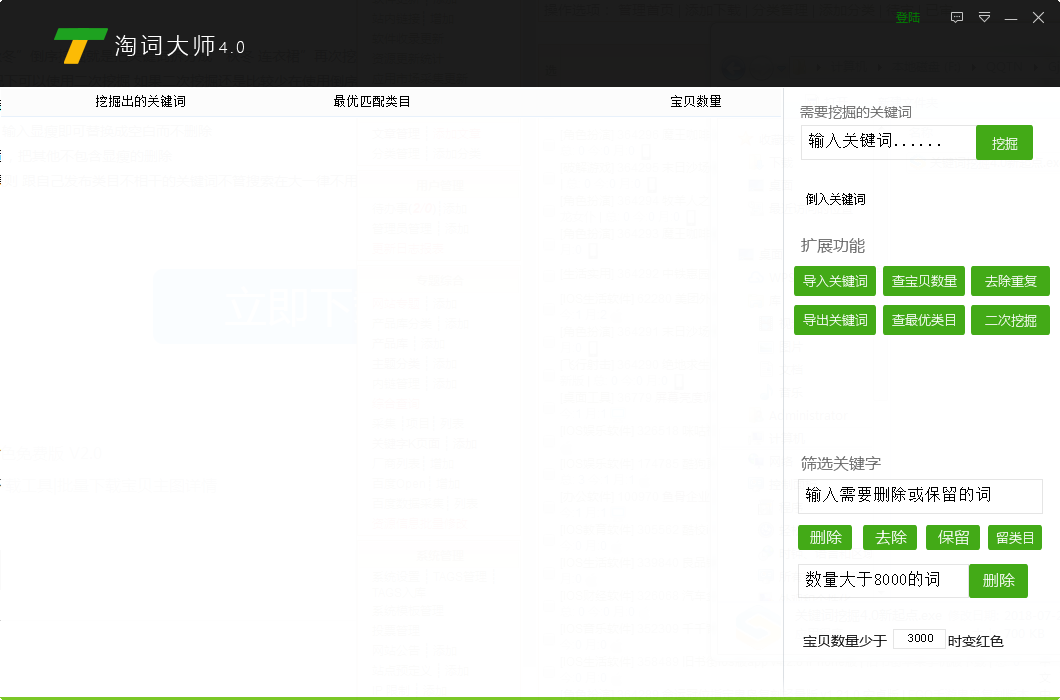The image size is (1060, 700).
Task: Click the 登陆 login link
Action: pos(907,18)
